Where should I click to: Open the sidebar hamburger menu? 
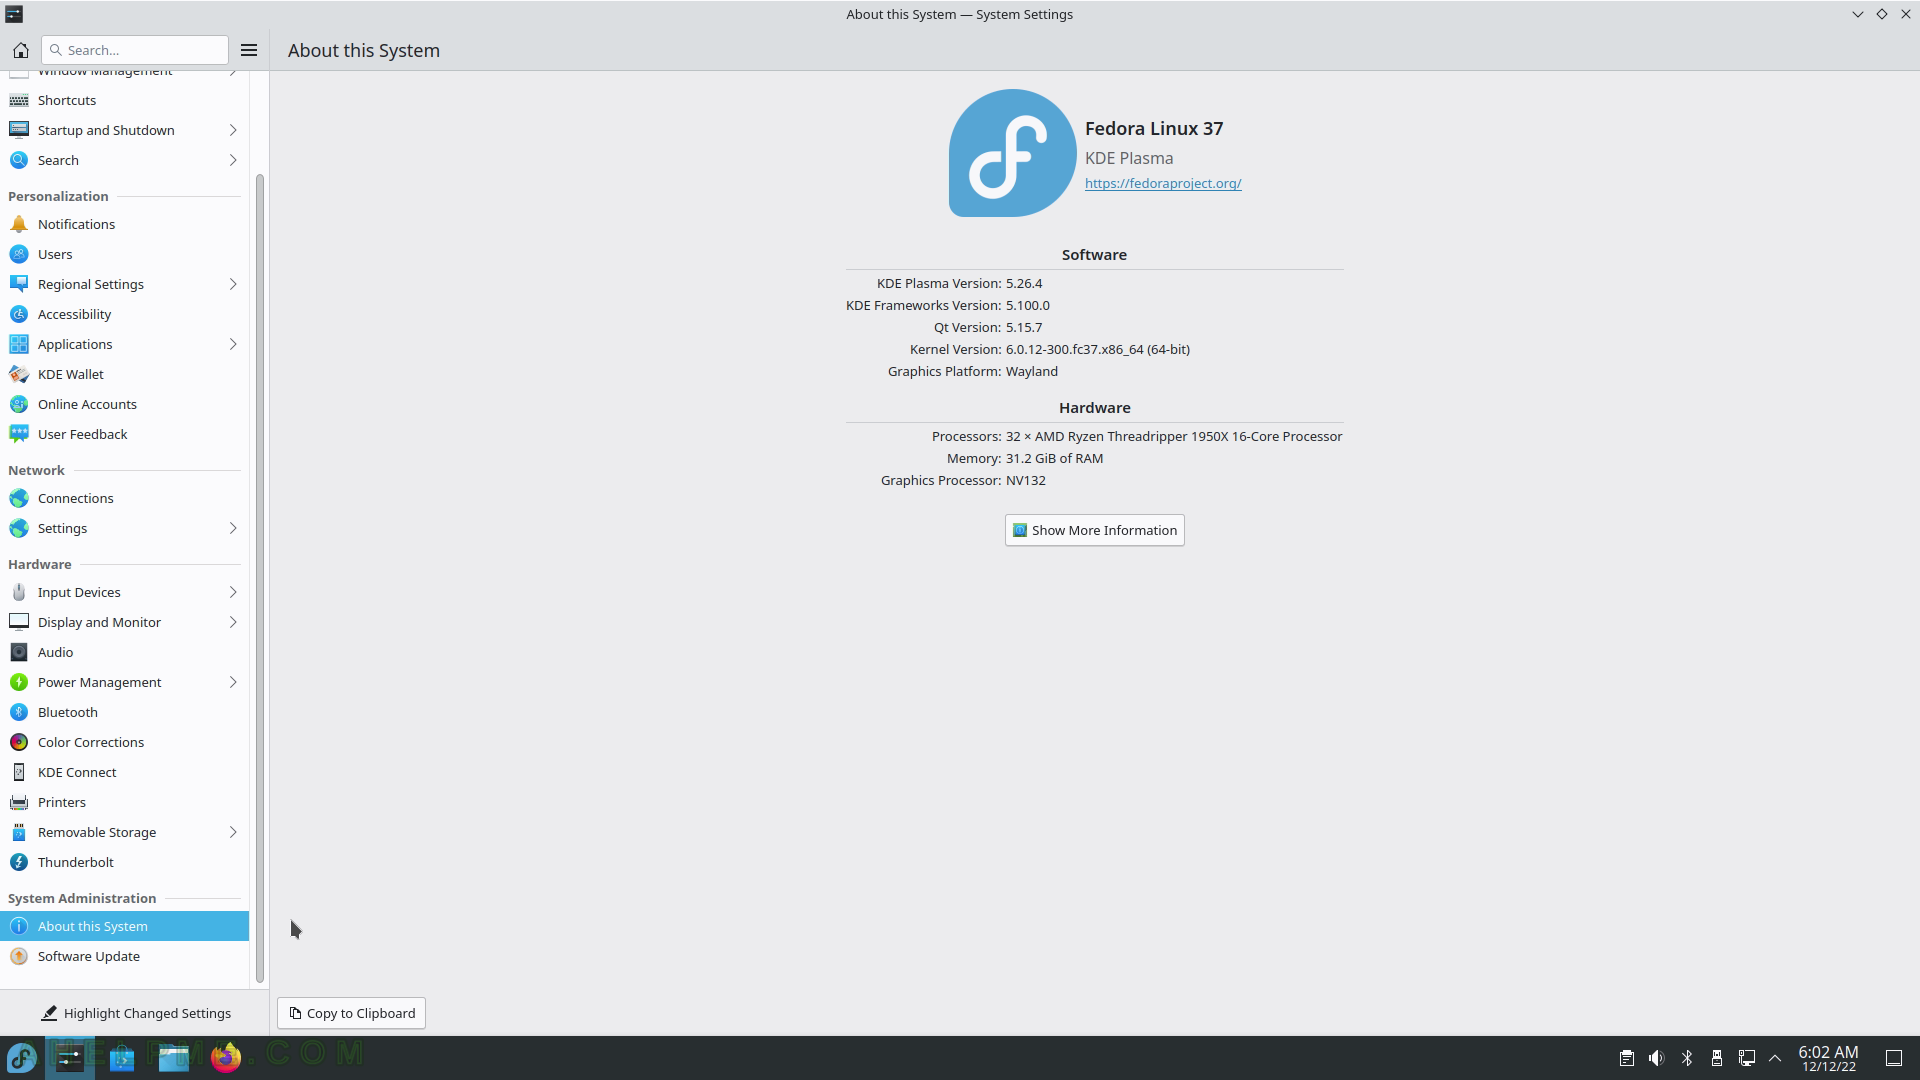pos(249,50)
